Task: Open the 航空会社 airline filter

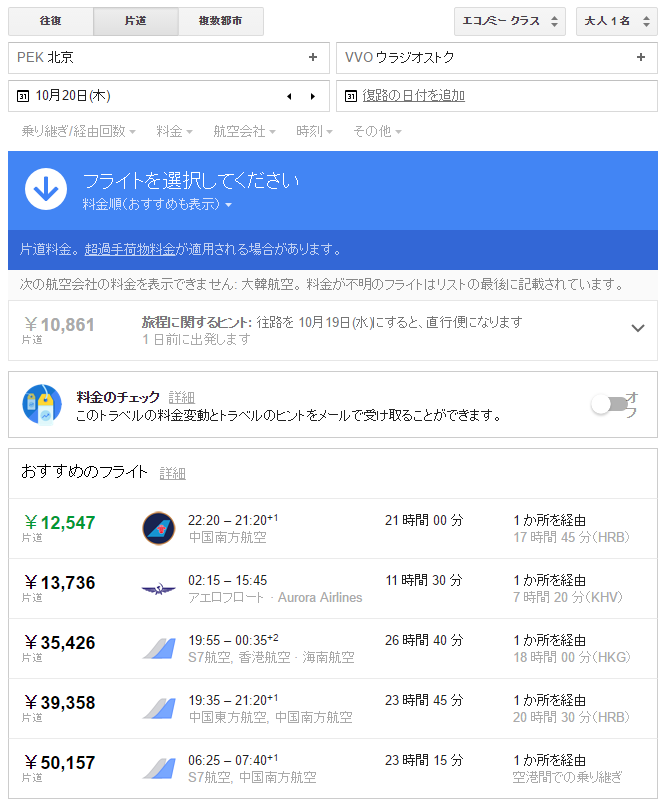Action: tap(244, 131)
